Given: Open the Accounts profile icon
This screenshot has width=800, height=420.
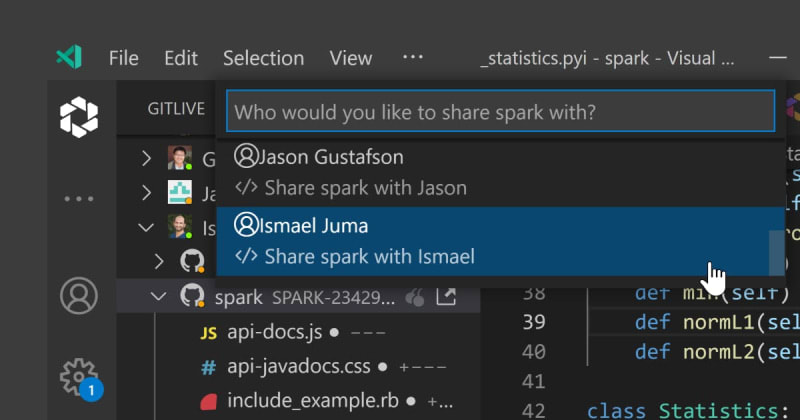Looking at the screenshot, I should pos(79,295).
